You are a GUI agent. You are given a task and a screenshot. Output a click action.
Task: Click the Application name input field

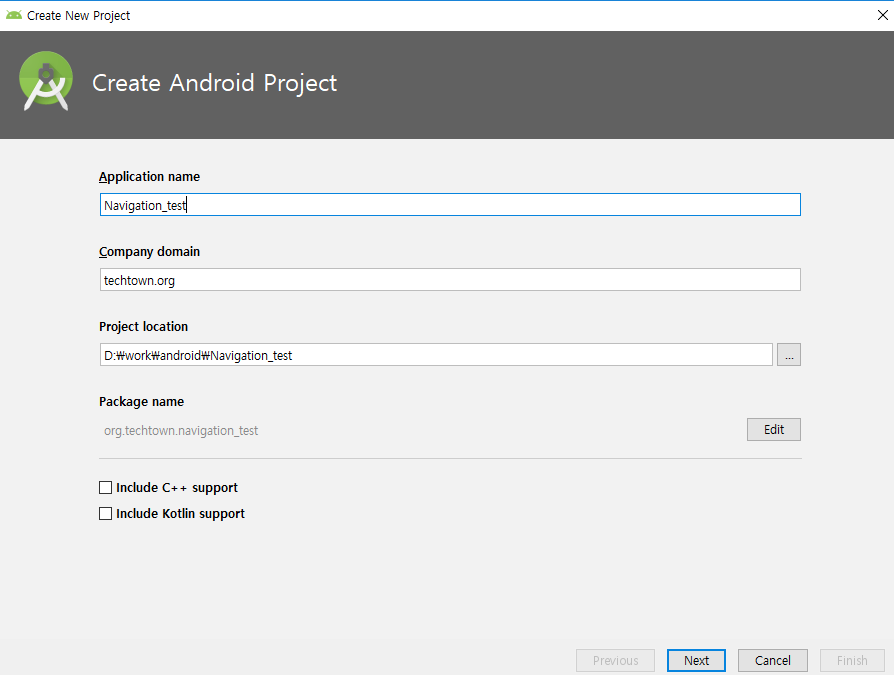pyautogui.click(x=450, y=205)
